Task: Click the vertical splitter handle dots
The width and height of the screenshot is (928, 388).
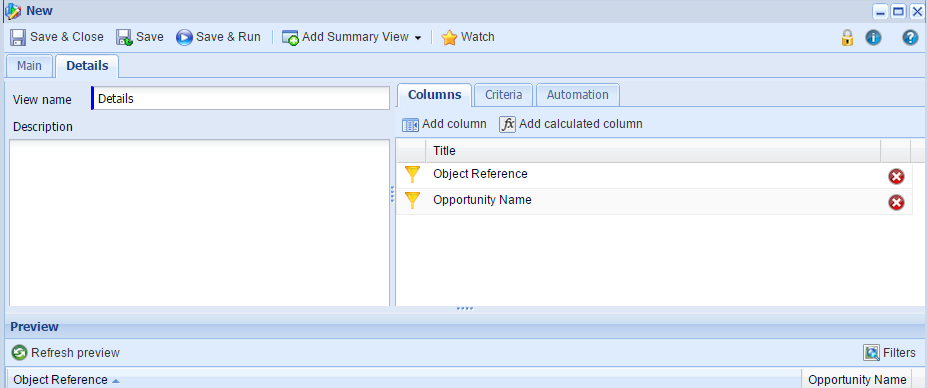Action: click(392, 195)
